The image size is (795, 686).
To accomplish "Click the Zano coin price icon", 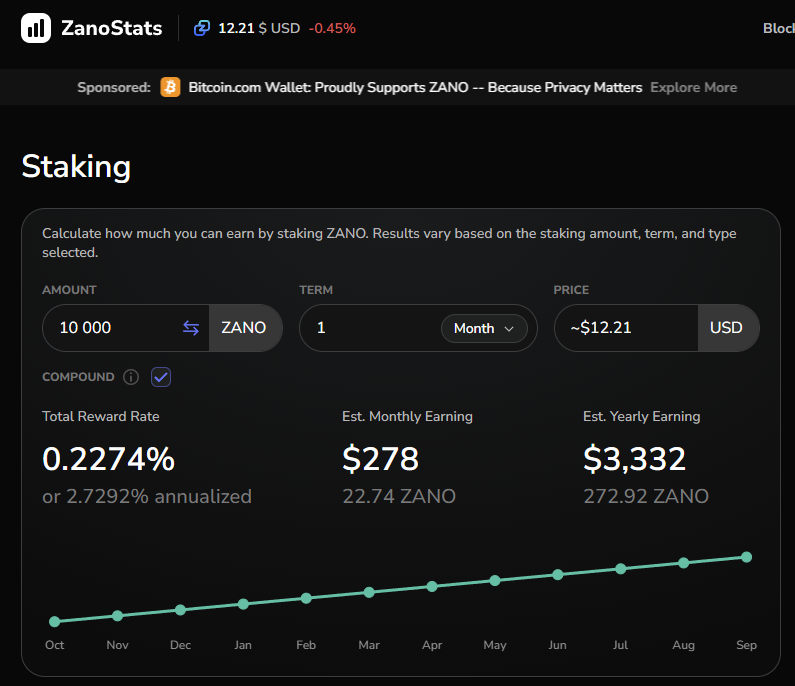I will pyautogui.click(x=203, y=28).
